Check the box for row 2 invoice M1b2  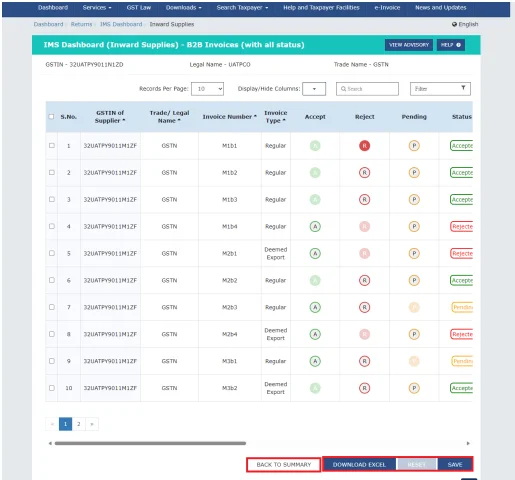tap(52, 172)
